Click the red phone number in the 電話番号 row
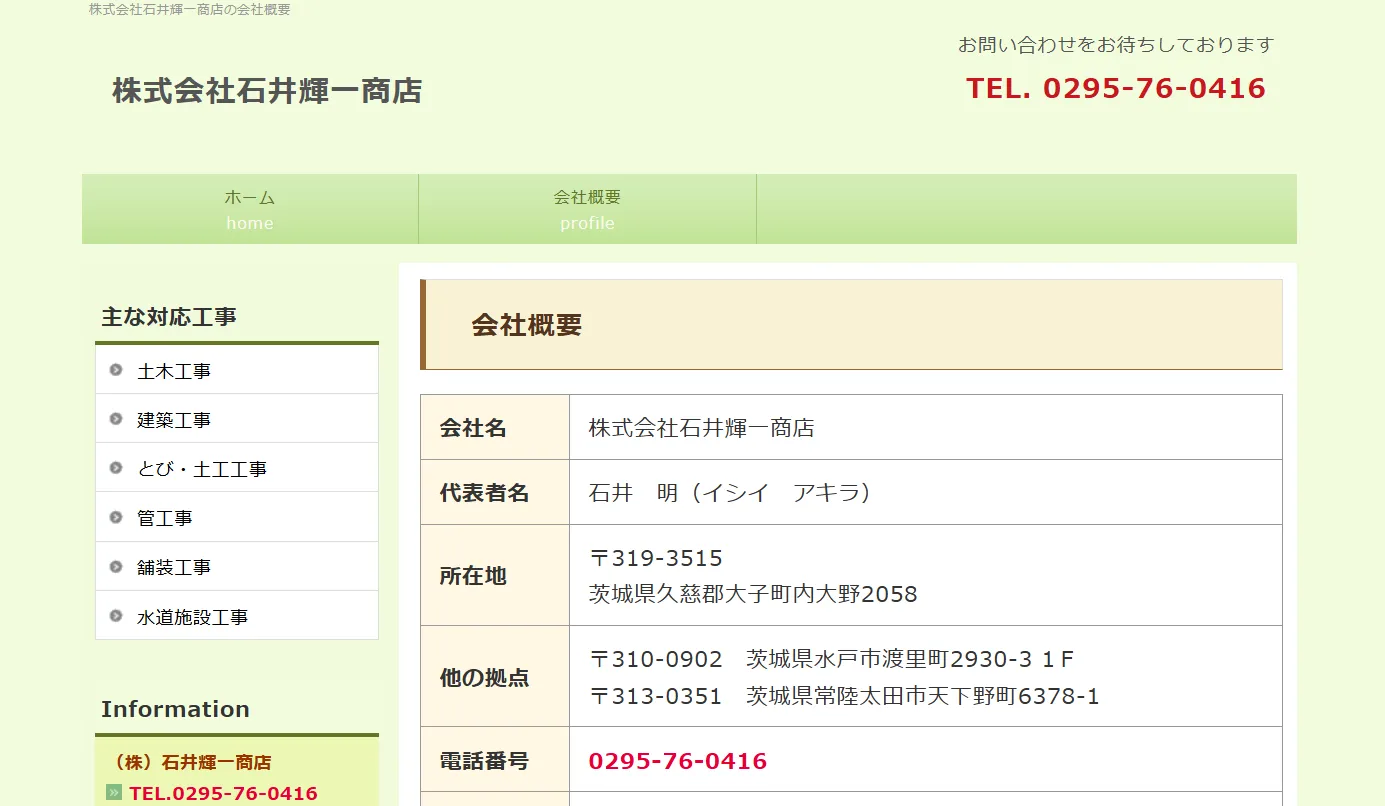1385x806 pixels. click(677, 761)
